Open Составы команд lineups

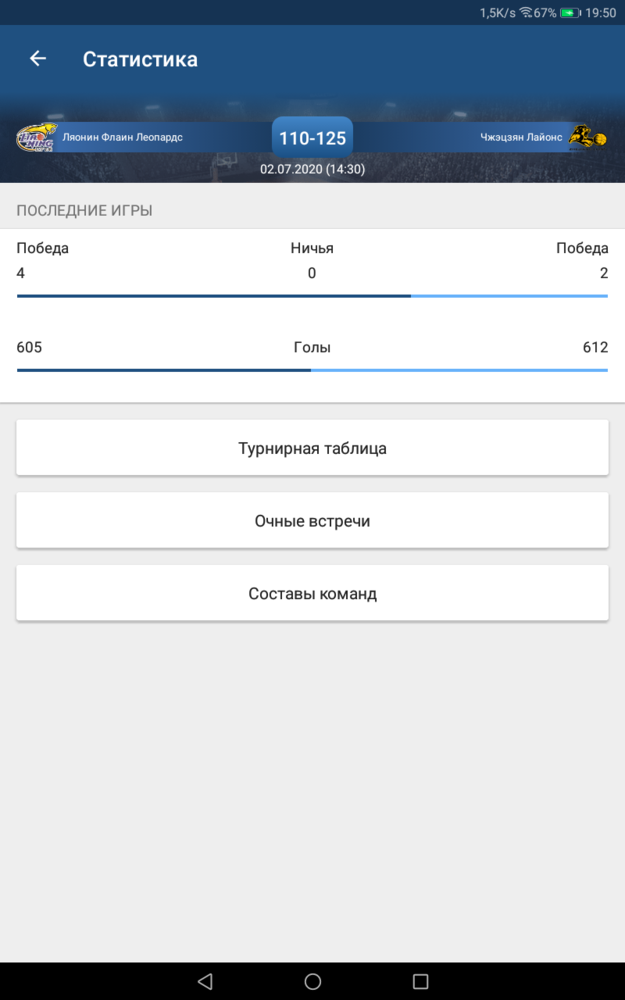(x=312, y=593)
